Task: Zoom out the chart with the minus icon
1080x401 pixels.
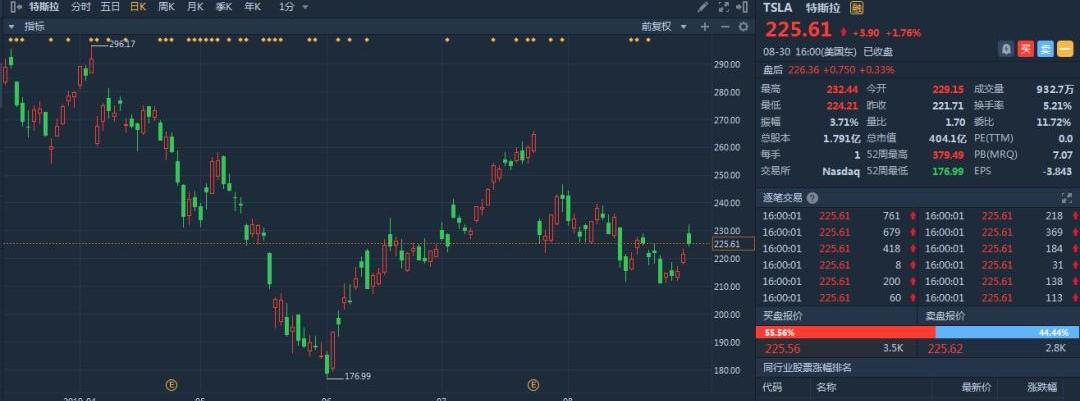Action: click(725, 27)
